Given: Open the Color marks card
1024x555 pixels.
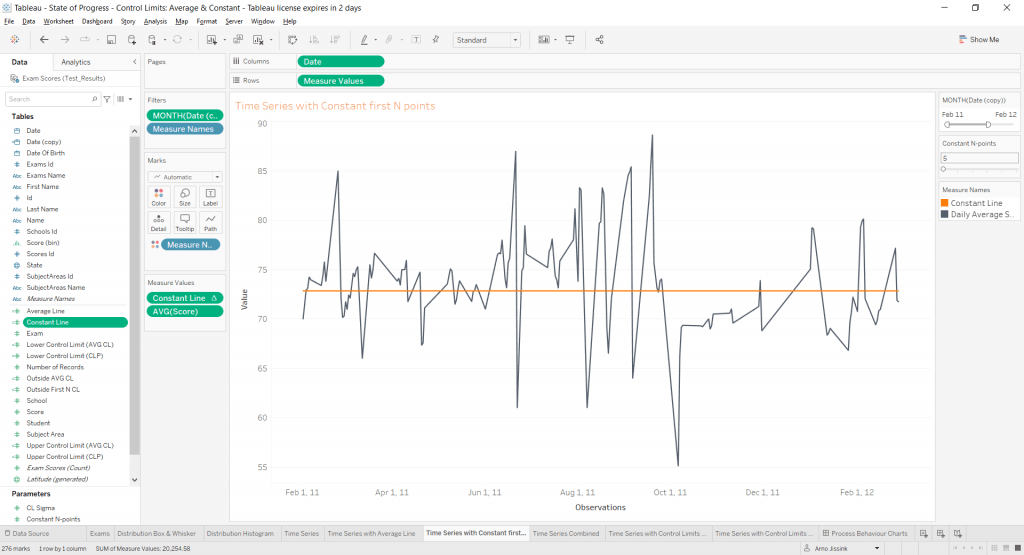Looking at the screenshot, I should (159, 196).
